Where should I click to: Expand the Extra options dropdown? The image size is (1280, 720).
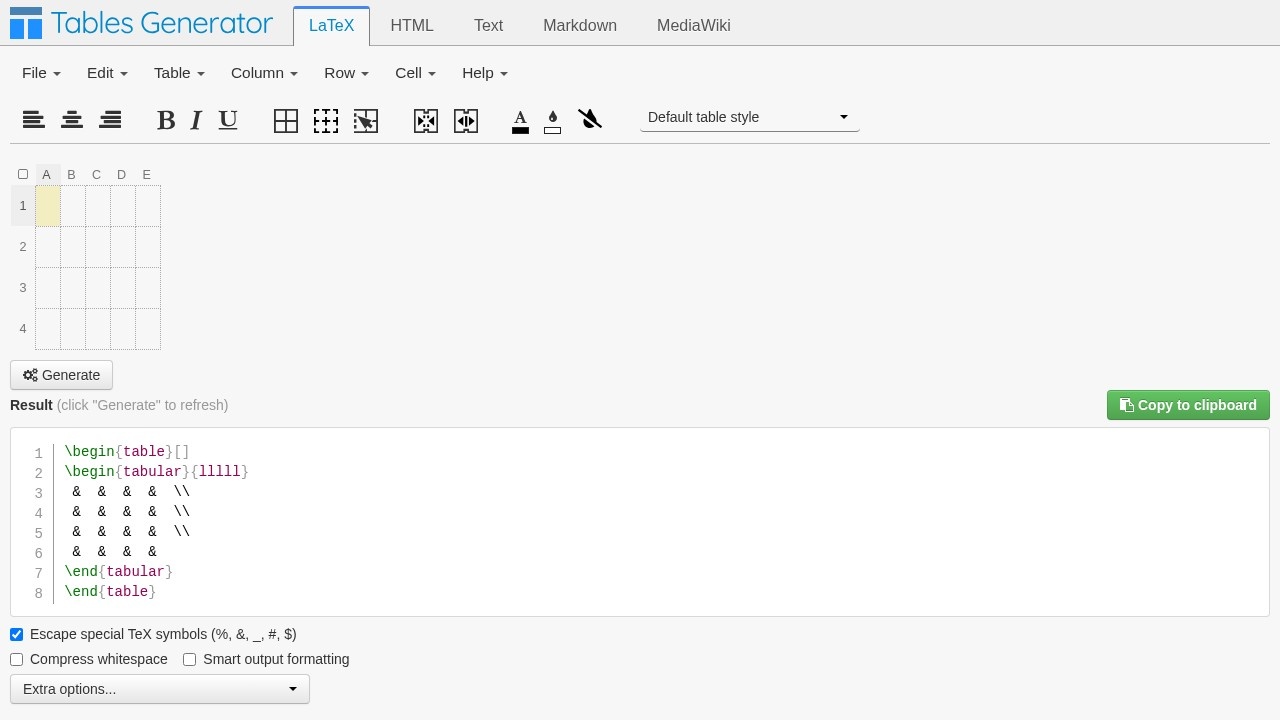[160, 689]
